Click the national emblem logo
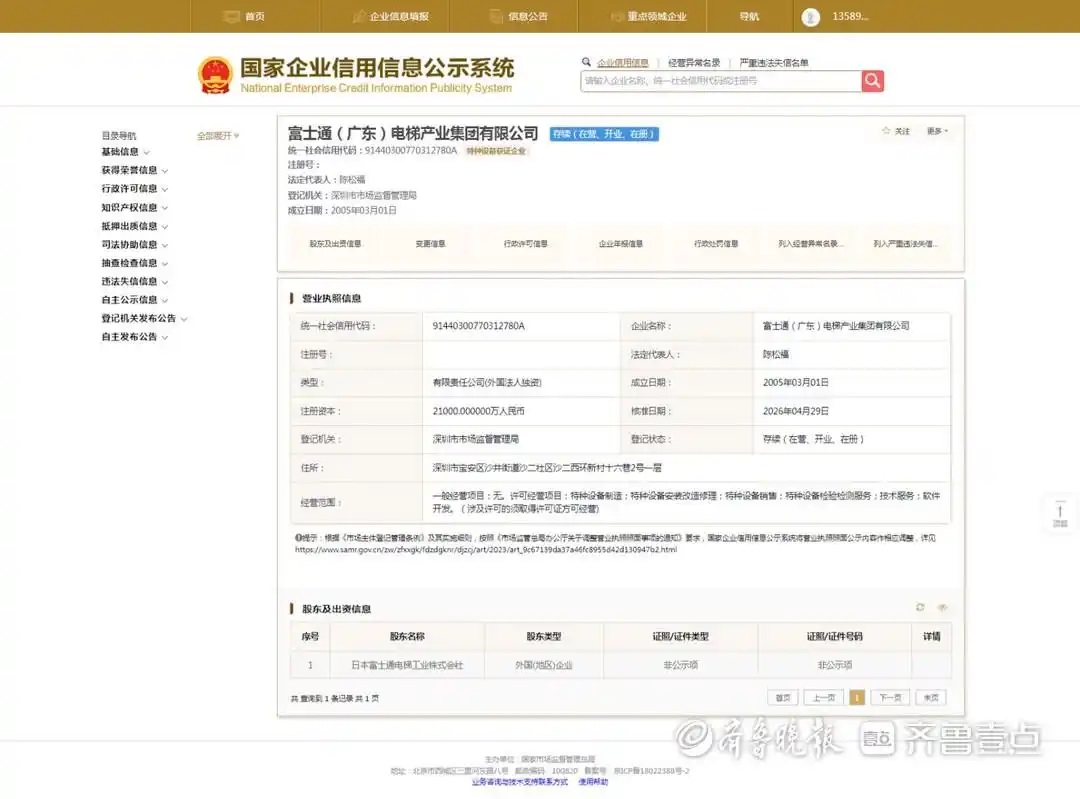1080x799 pixels. (x=215, y=75)
